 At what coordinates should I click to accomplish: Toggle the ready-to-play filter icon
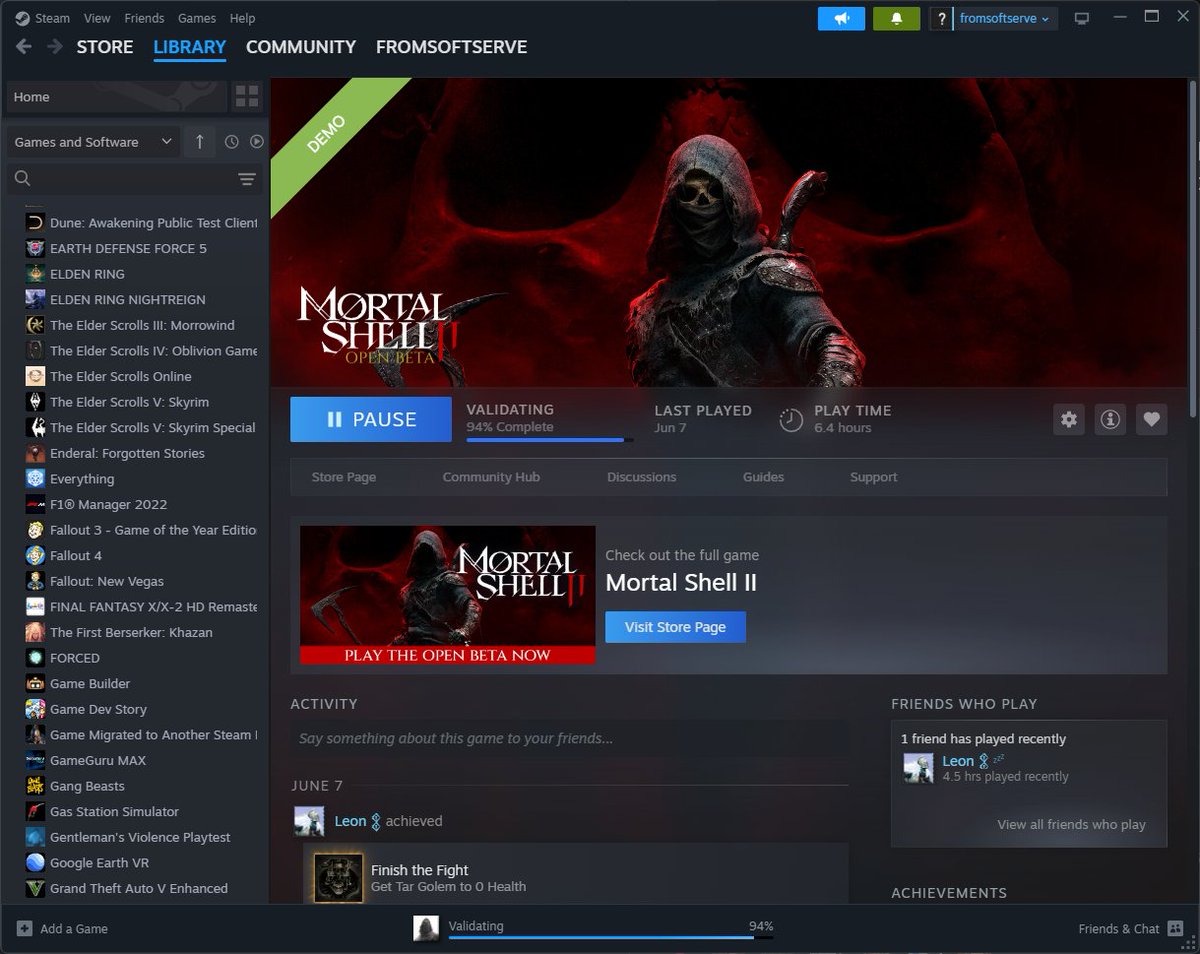[257, 142]
